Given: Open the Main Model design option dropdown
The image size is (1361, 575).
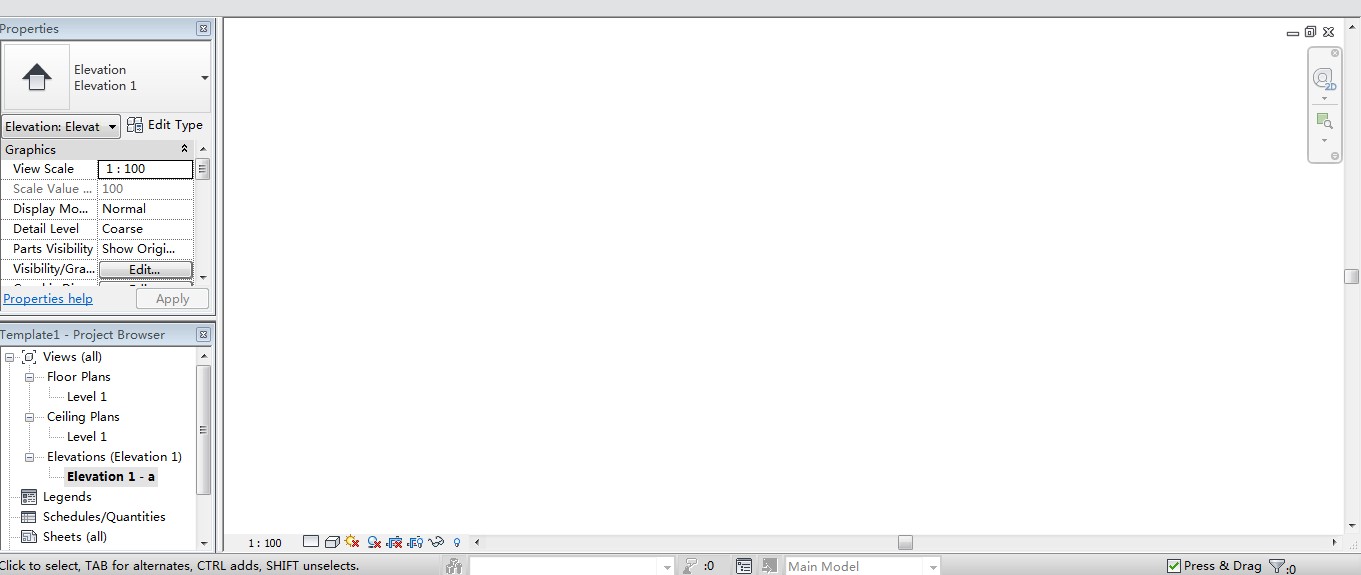Looking at the screenshot, I should click(933, 567).
